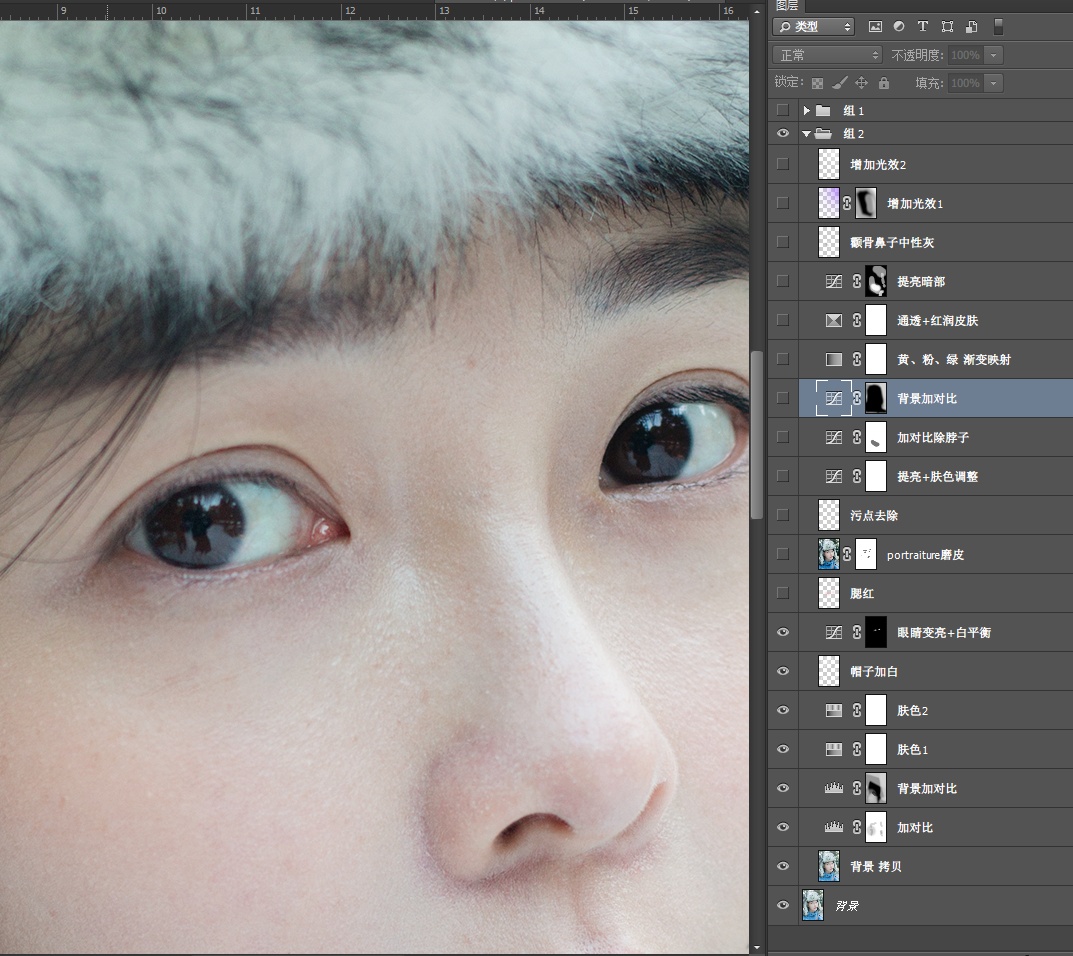The height and width of the screenshot is (956, 1073).
Task: Select the portraiture磨皮 layer thumbnail
Action: (829, 554)
